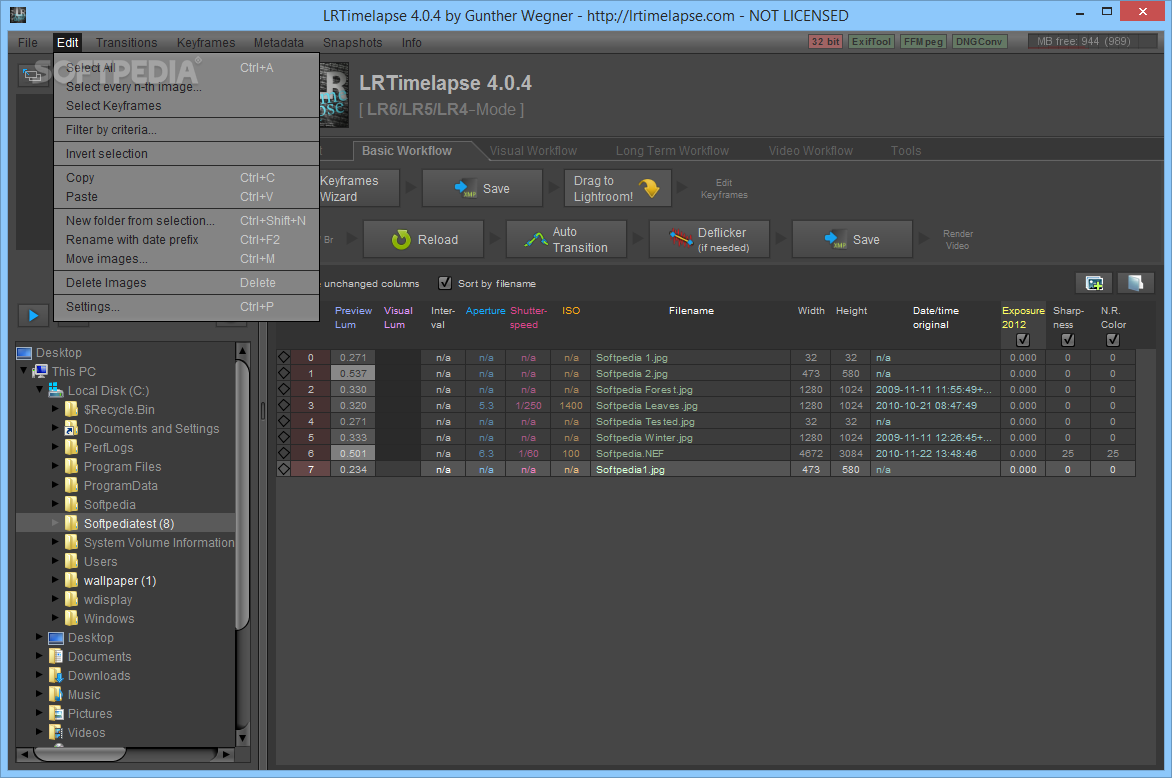1172x778 pixels.
Task: Click the keyframe diamond for row 7
Action: 284,469
